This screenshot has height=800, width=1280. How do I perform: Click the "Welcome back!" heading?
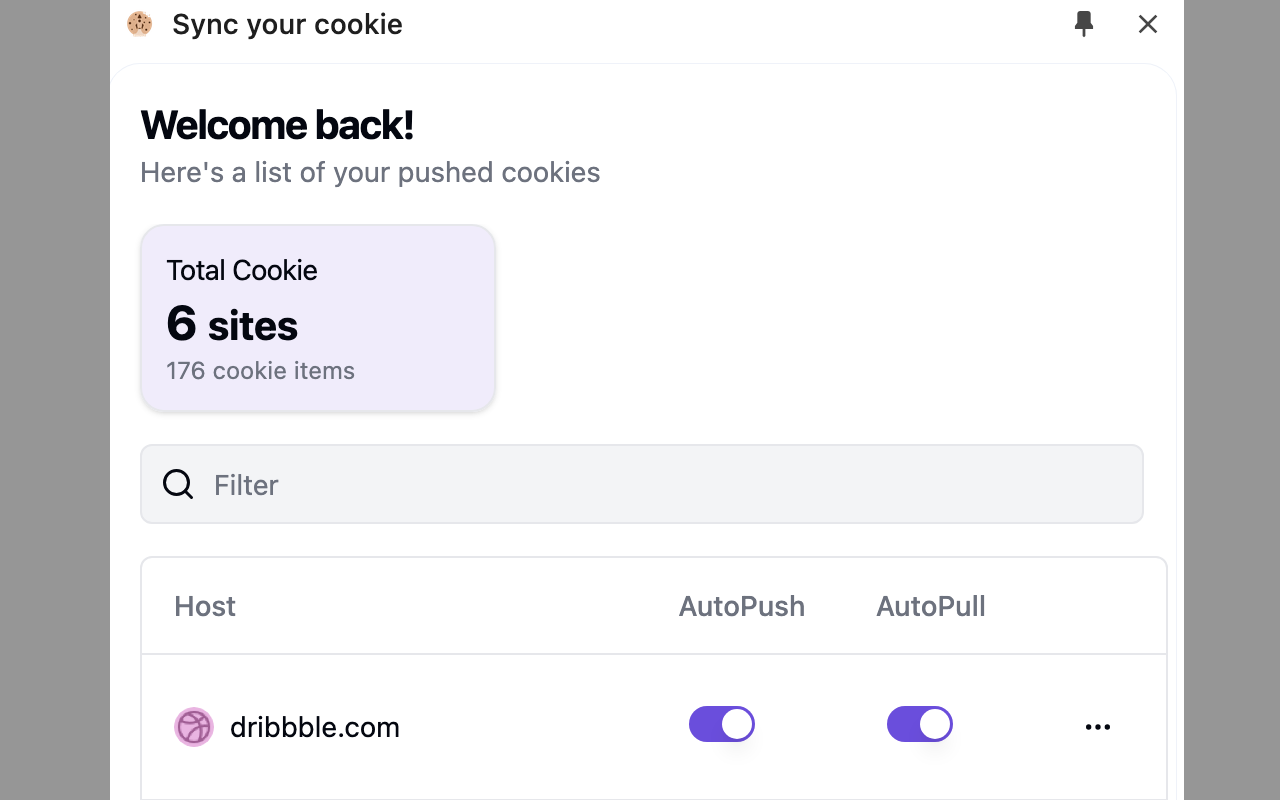[x=277, y=125]
